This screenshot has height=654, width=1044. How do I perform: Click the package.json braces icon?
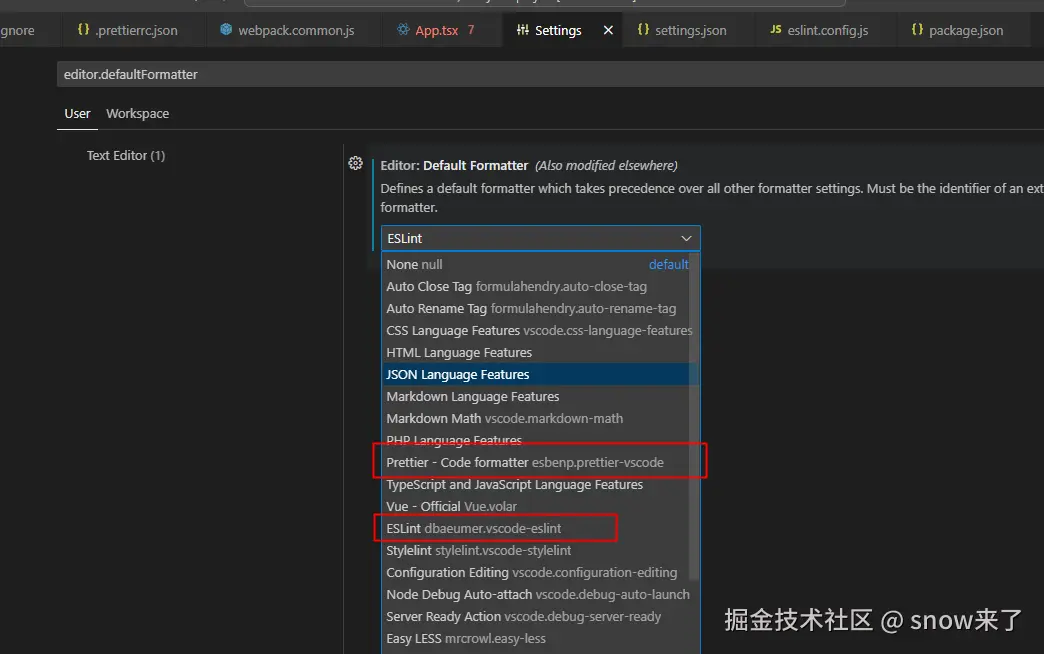point(917,29)
